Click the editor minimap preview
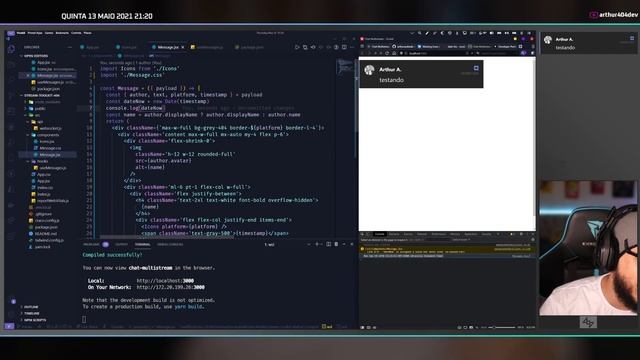The height and width of the screenshot is (360, 640). click(x=345, y=68)
